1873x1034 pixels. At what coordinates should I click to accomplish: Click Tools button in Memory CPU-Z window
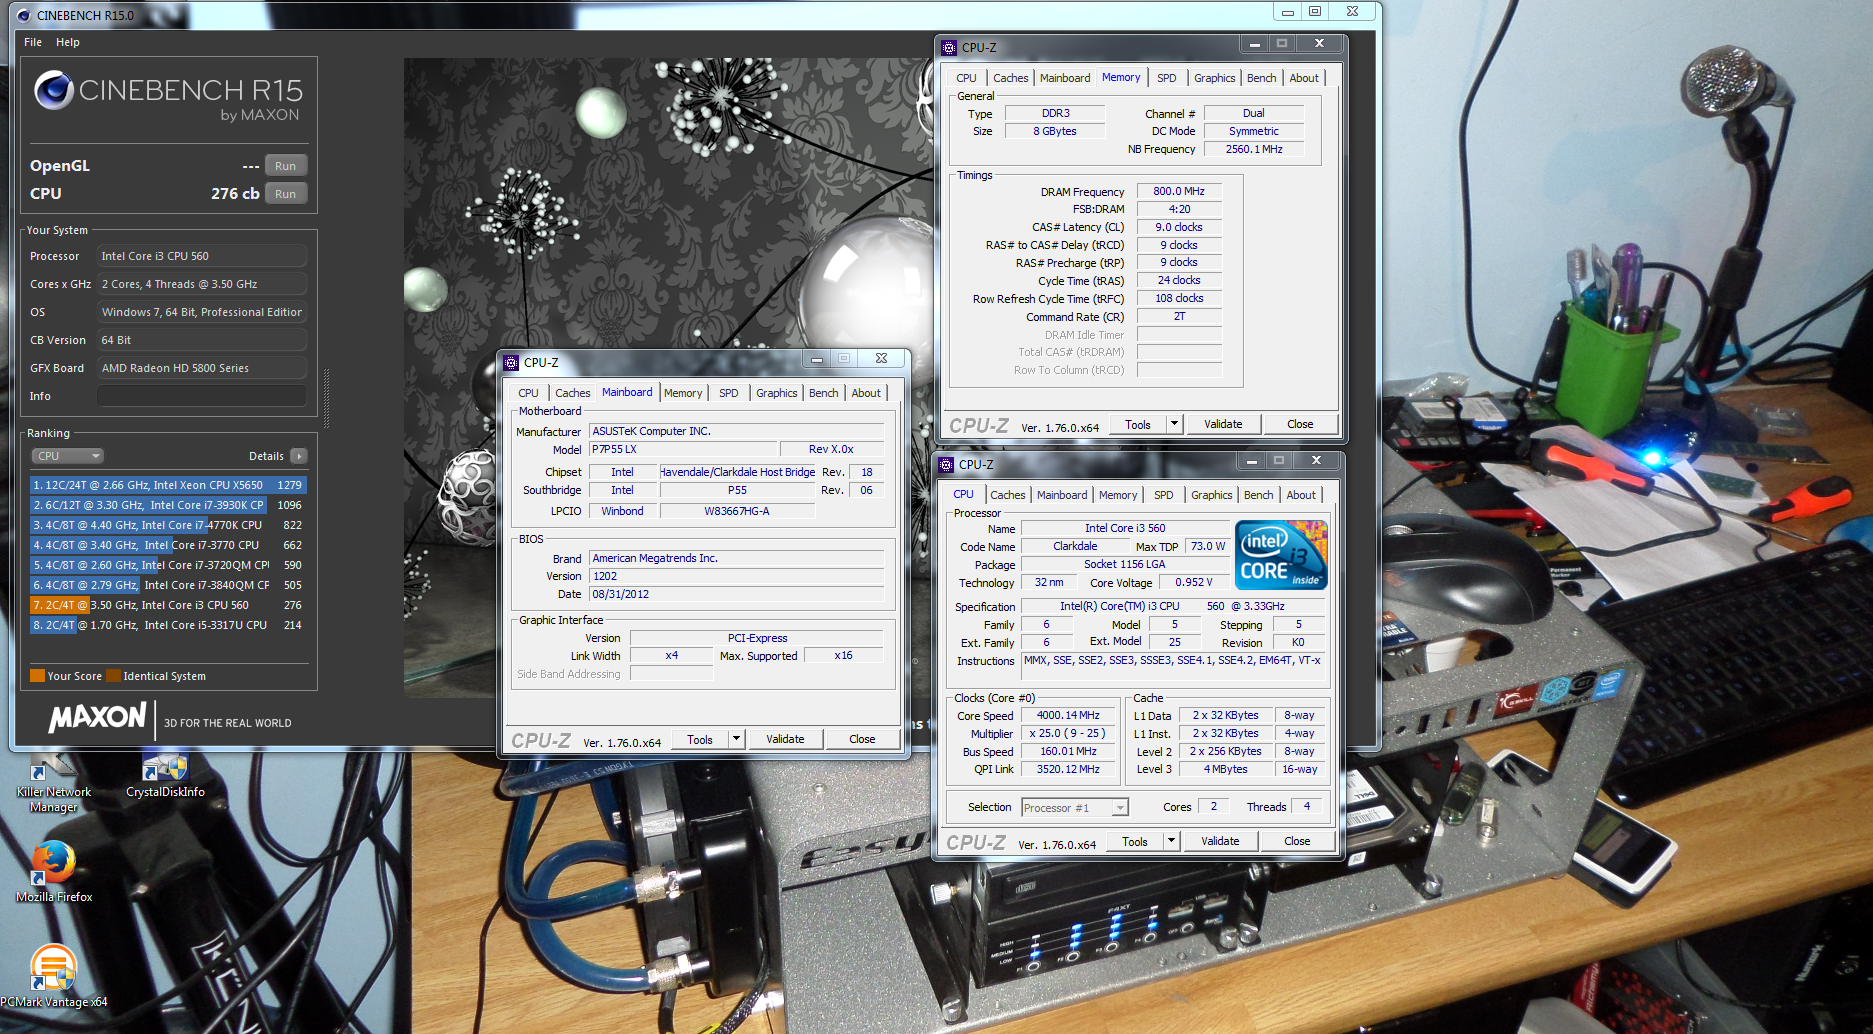click(1138, 424)
